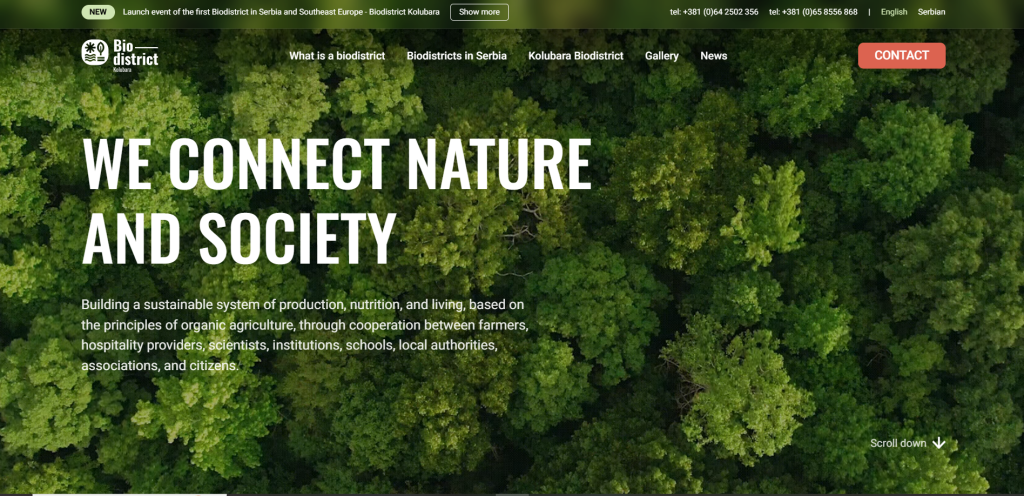The height and width of the screenshot is (496, 1024).
Task: Go to the Kolubara Biodistrict page
Action: (x=575, y=55)
